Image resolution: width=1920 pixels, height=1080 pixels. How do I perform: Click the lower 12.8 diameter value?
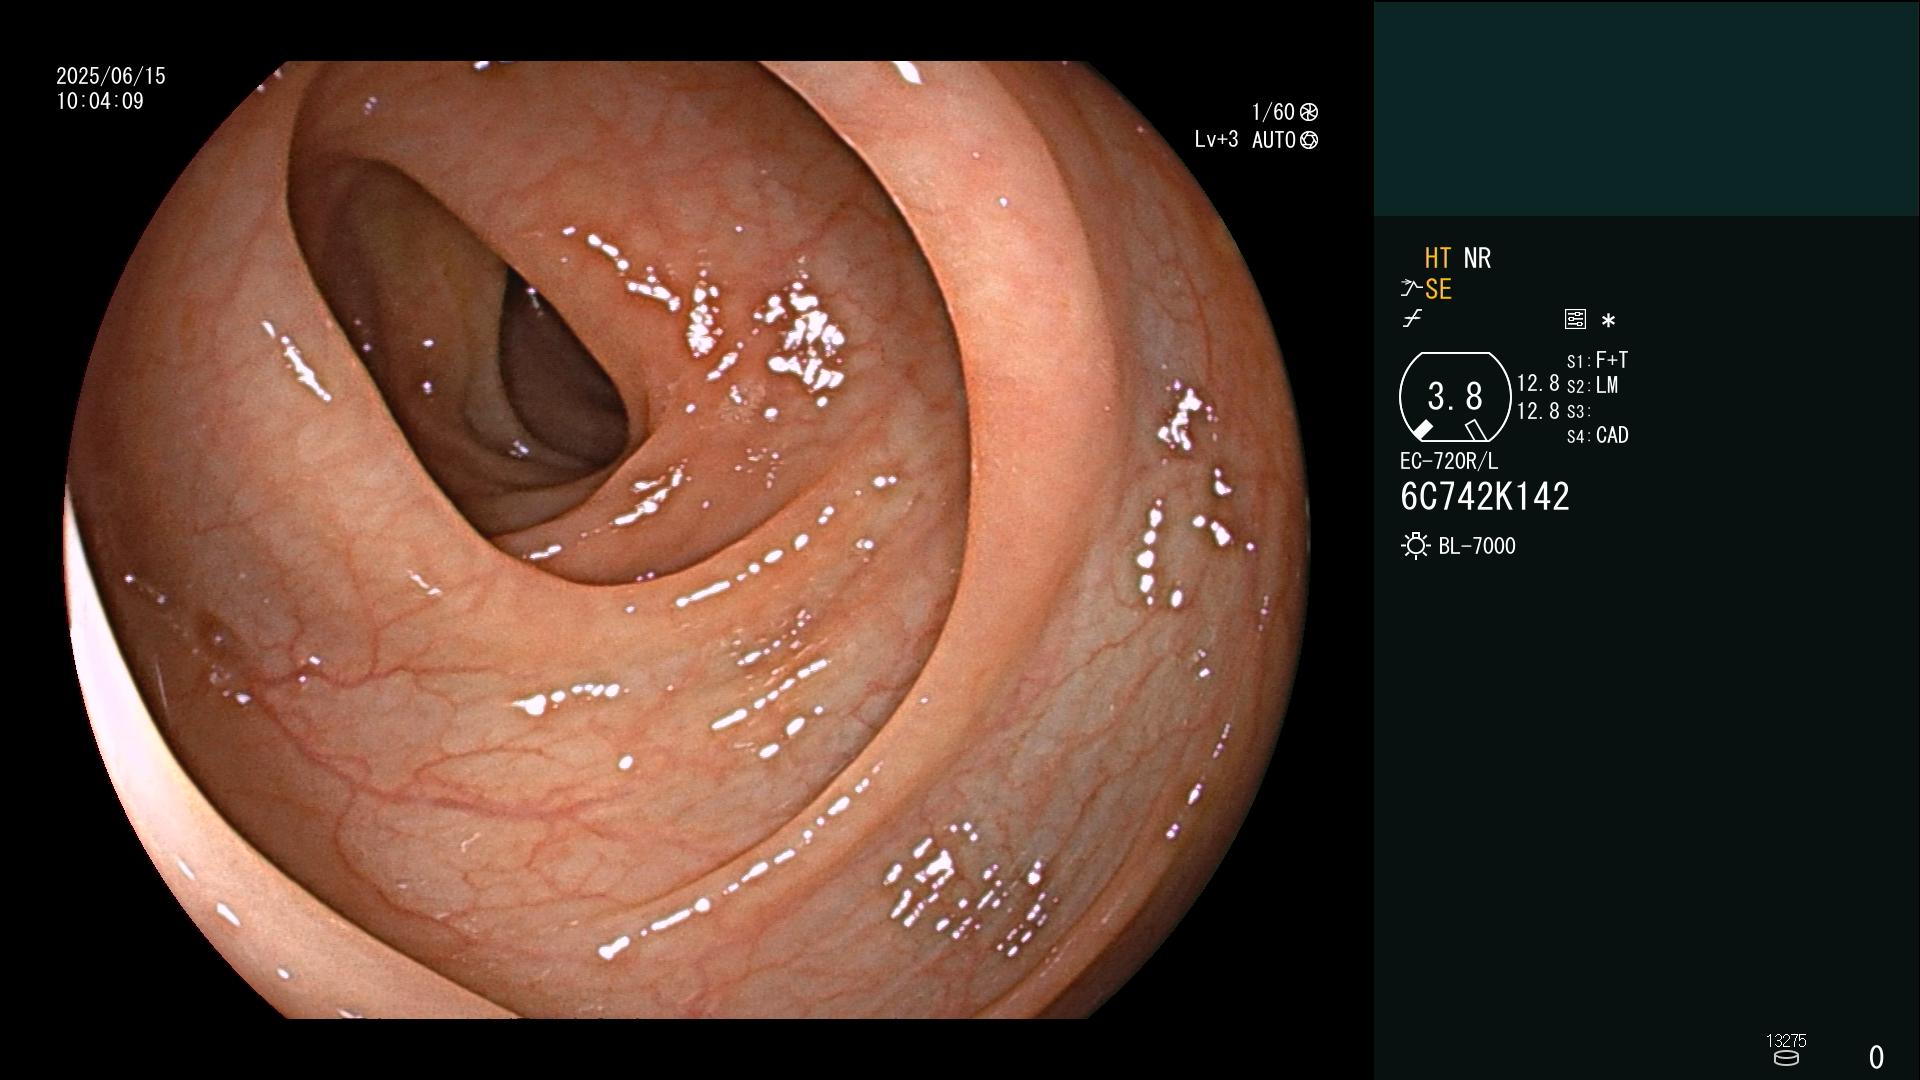1538,411
